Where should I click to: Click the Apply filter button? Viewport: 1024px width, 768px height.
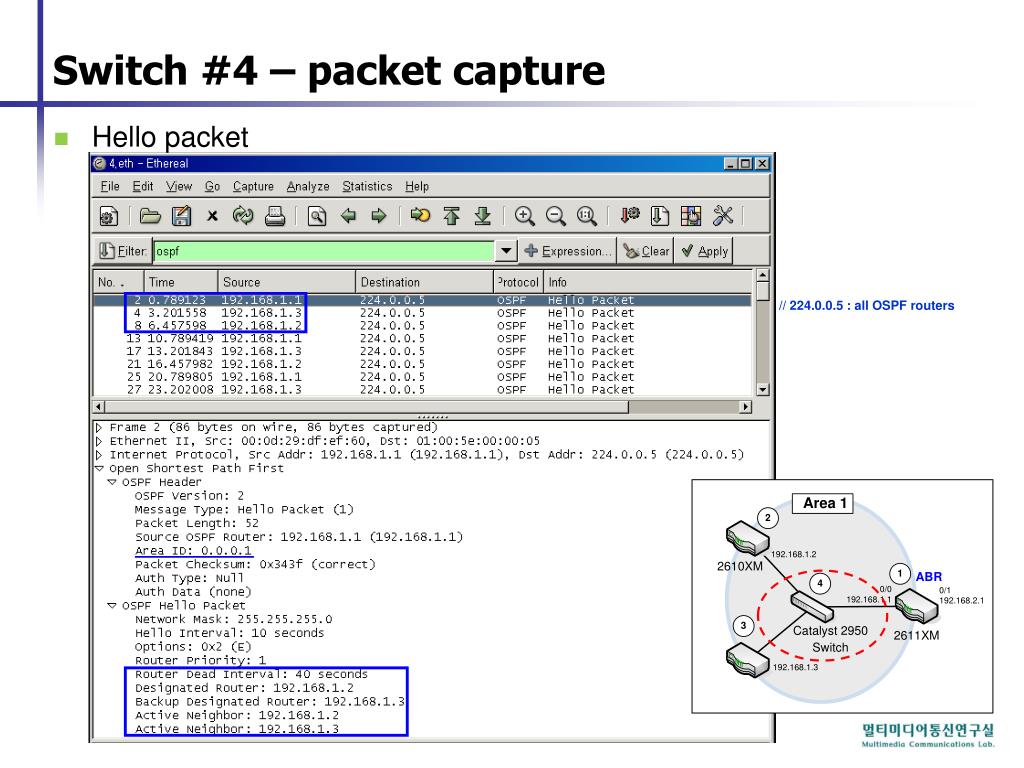coord(704,251)
